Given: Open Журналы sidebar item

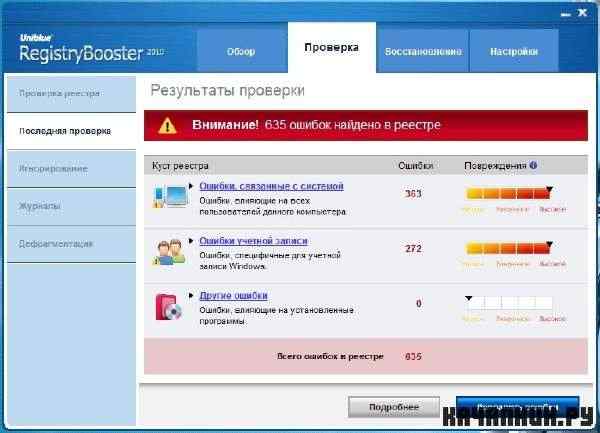Looking at the screenshot, I should pyautogui.click(x=72, y=206).
